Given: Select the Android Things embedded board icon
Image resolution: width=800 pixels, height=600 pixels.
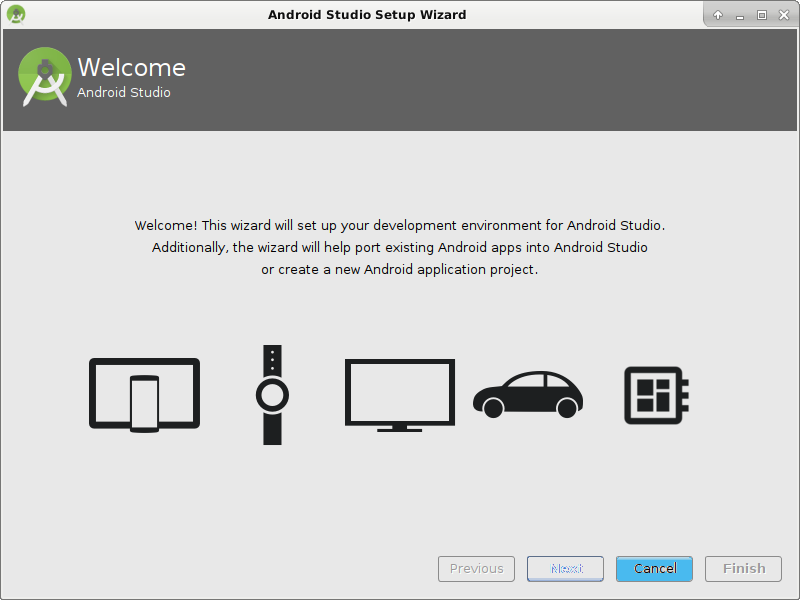Looking at the screenshot, I should click(x=655, y=394).
